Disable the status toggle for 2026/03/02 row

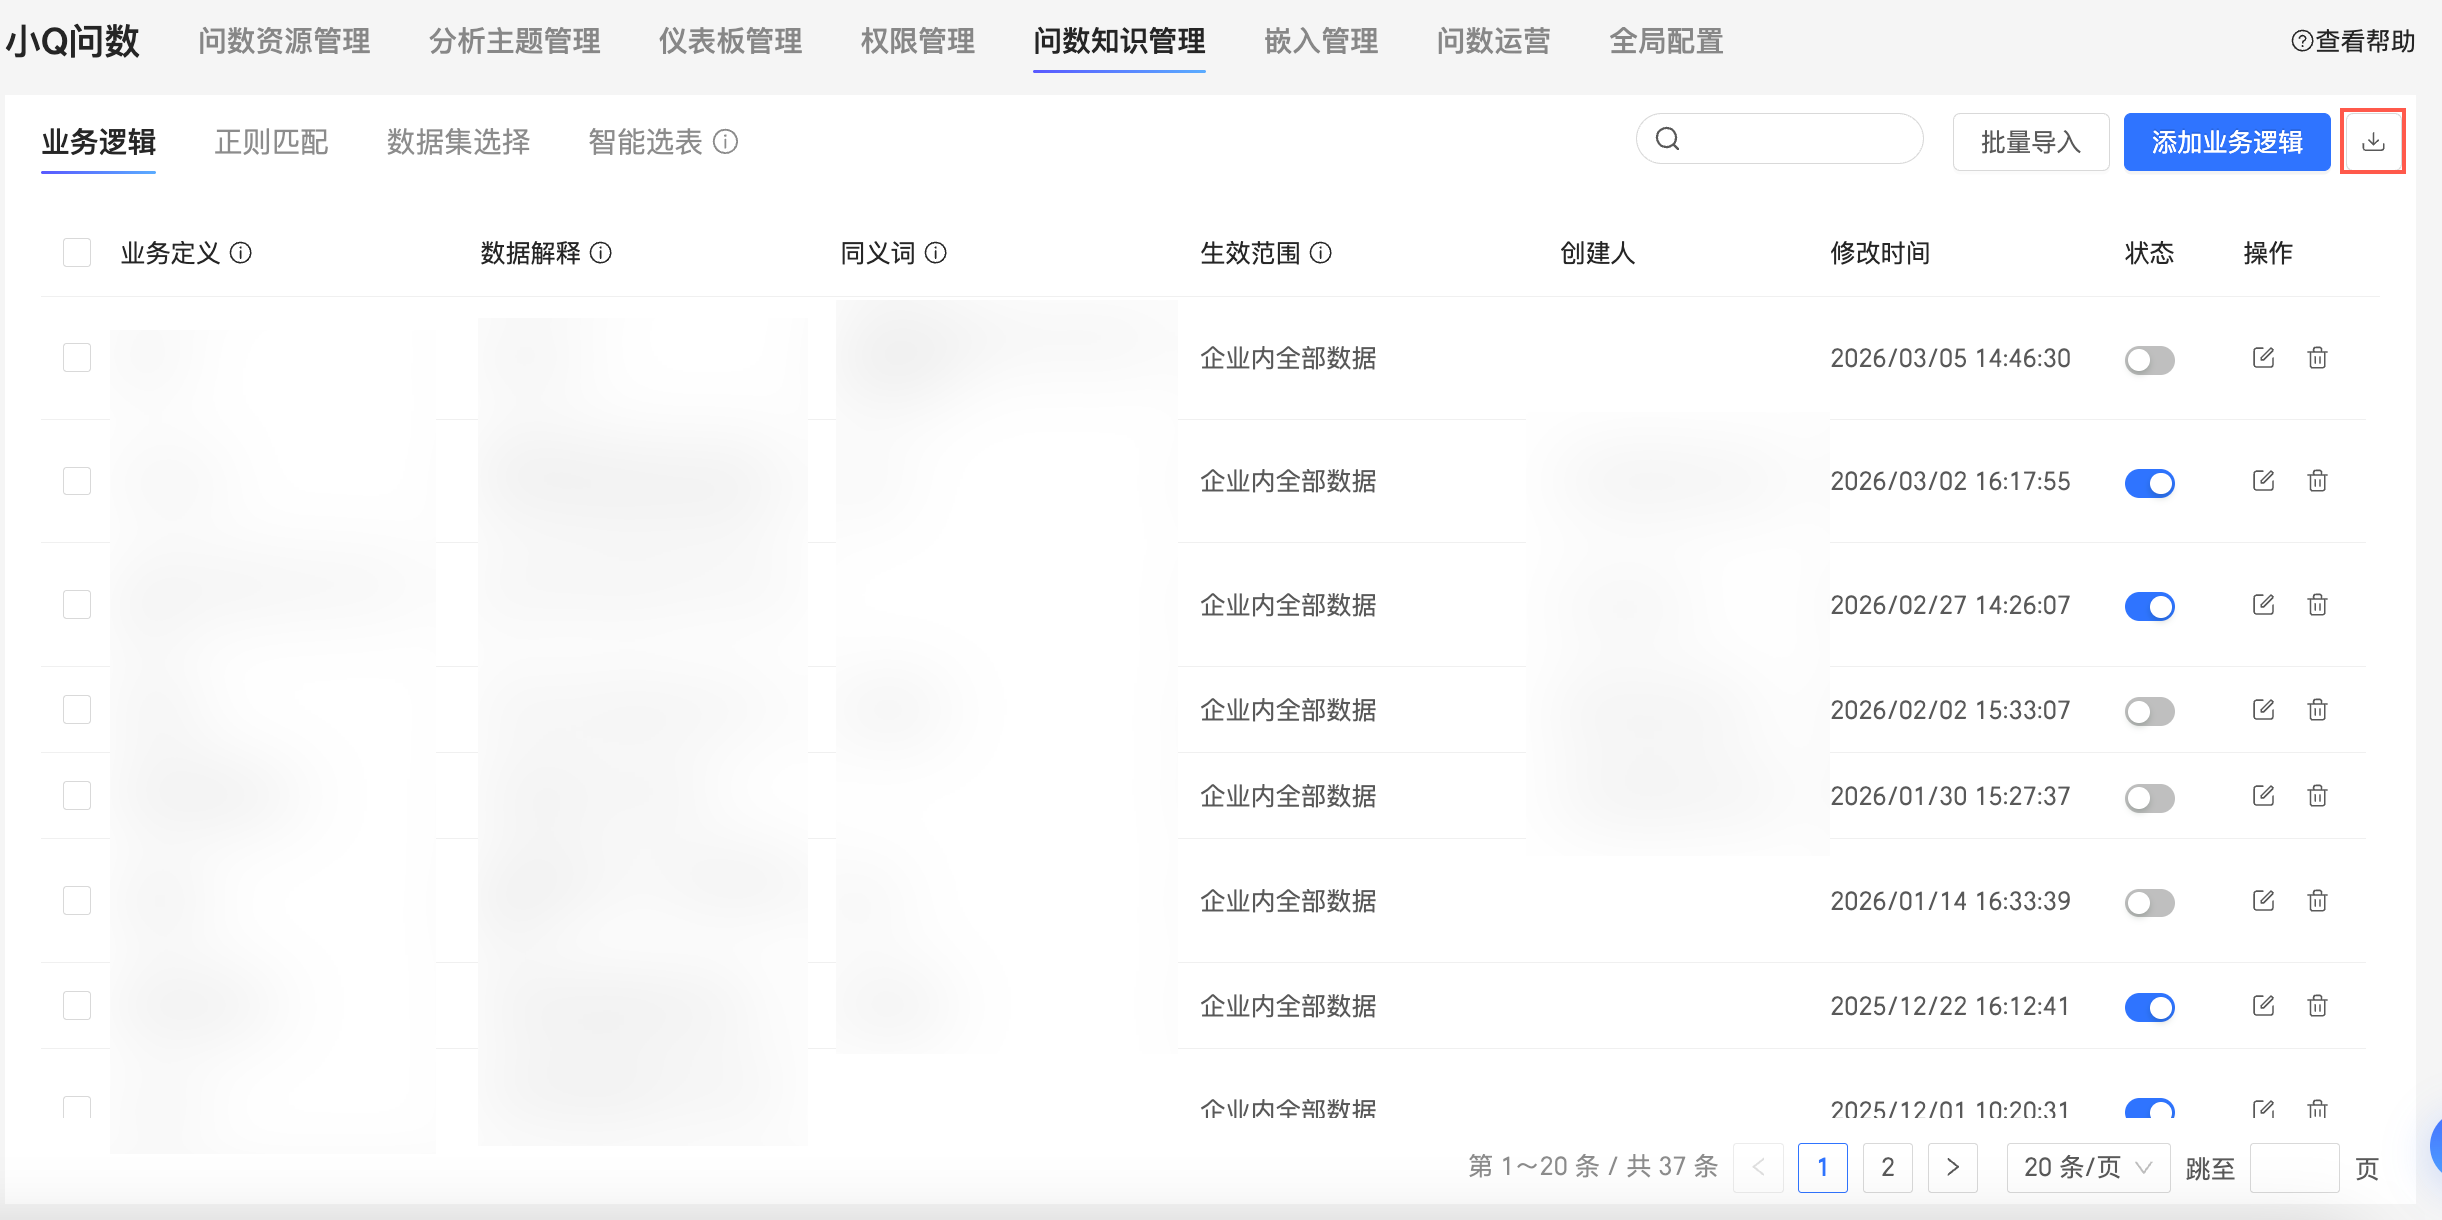point(2149,483)
